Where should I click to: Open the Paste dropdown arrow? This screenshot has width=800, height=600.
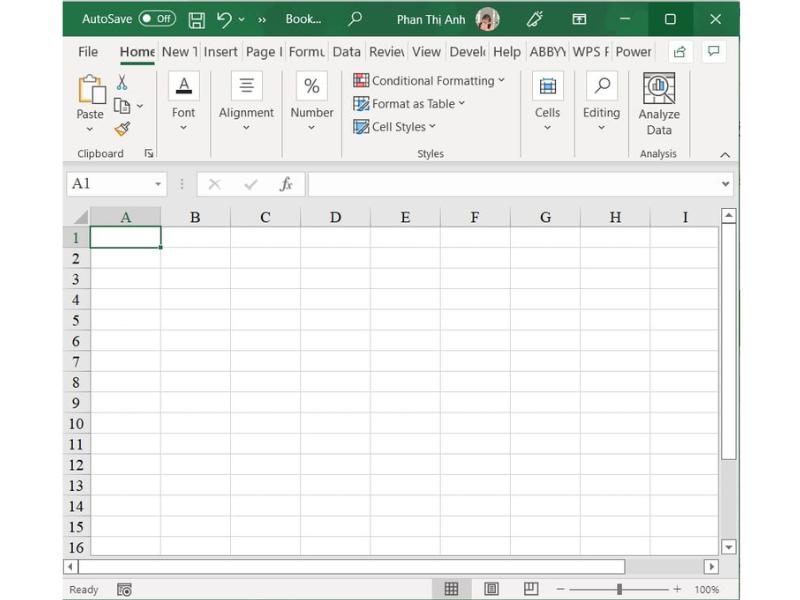90,128
